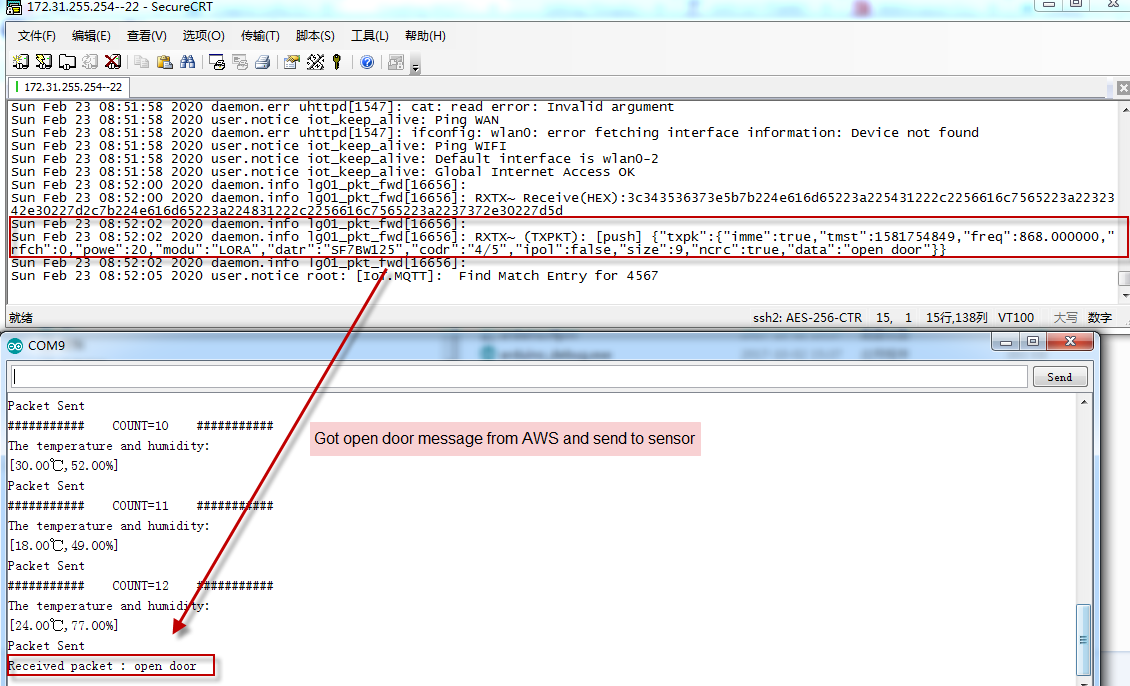
Task: Click the COUNT=10 line in COM9
Action: (141, 426)
